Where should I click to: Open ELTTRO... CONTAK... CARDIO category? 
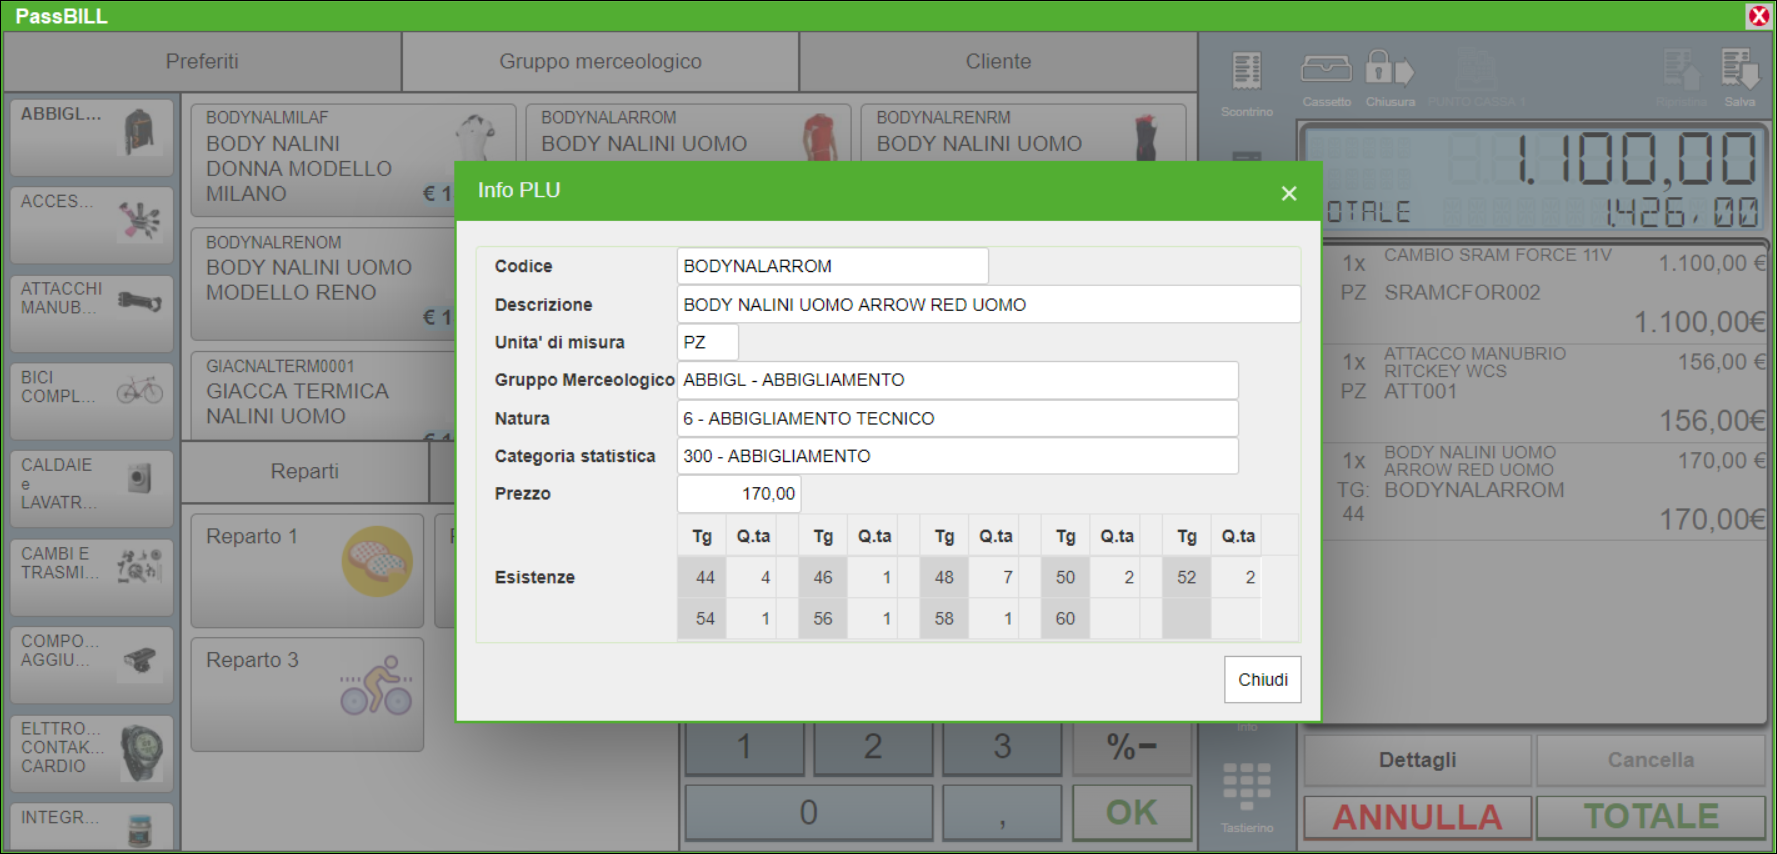[92, 752]
